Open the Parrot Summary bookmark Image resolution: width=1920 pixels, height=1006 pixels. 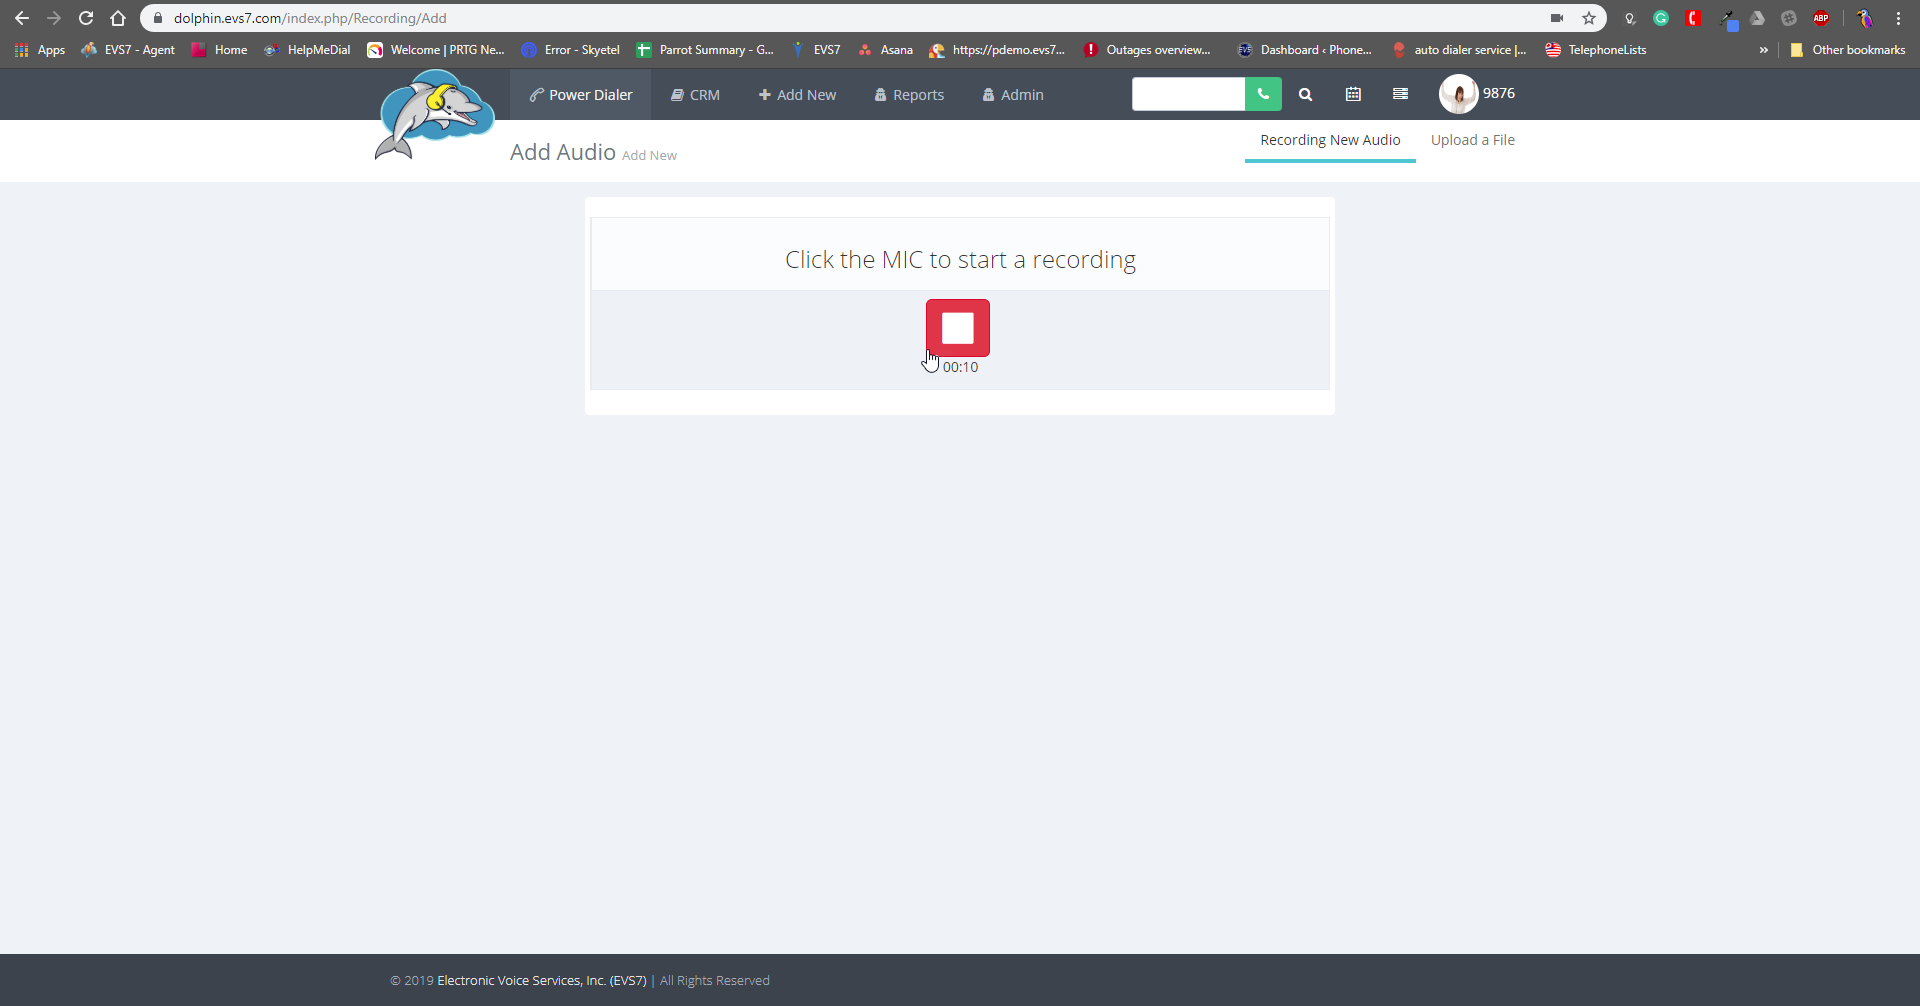[x=705, y=50]
